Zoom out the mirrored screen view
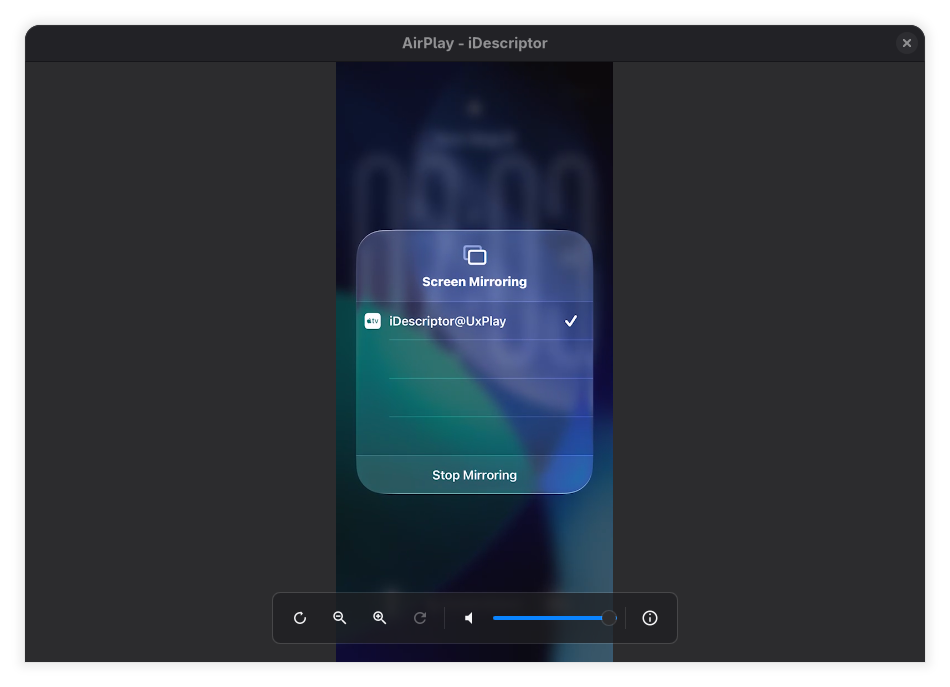This screenshot has width=950, height=687. click(340, 618)
